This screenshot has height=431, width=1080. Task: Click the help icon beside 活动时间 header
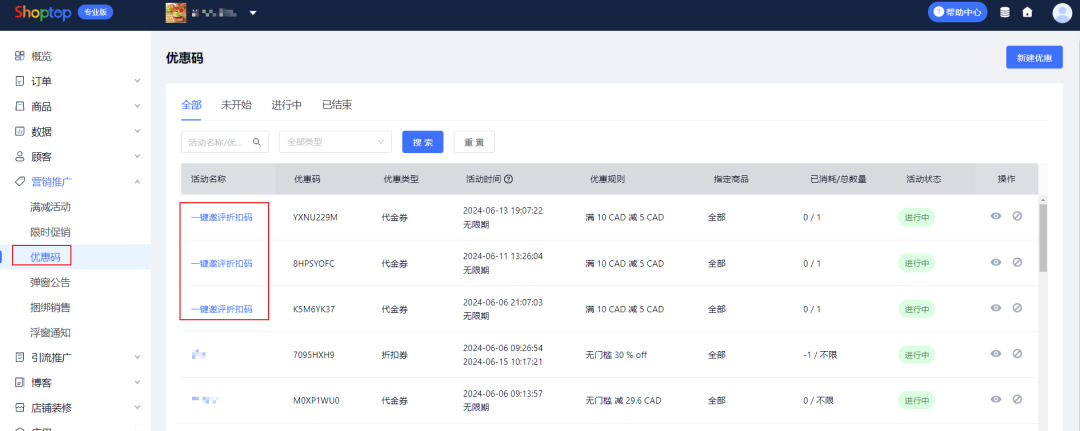pyautogui.click(x=509, y=179)
